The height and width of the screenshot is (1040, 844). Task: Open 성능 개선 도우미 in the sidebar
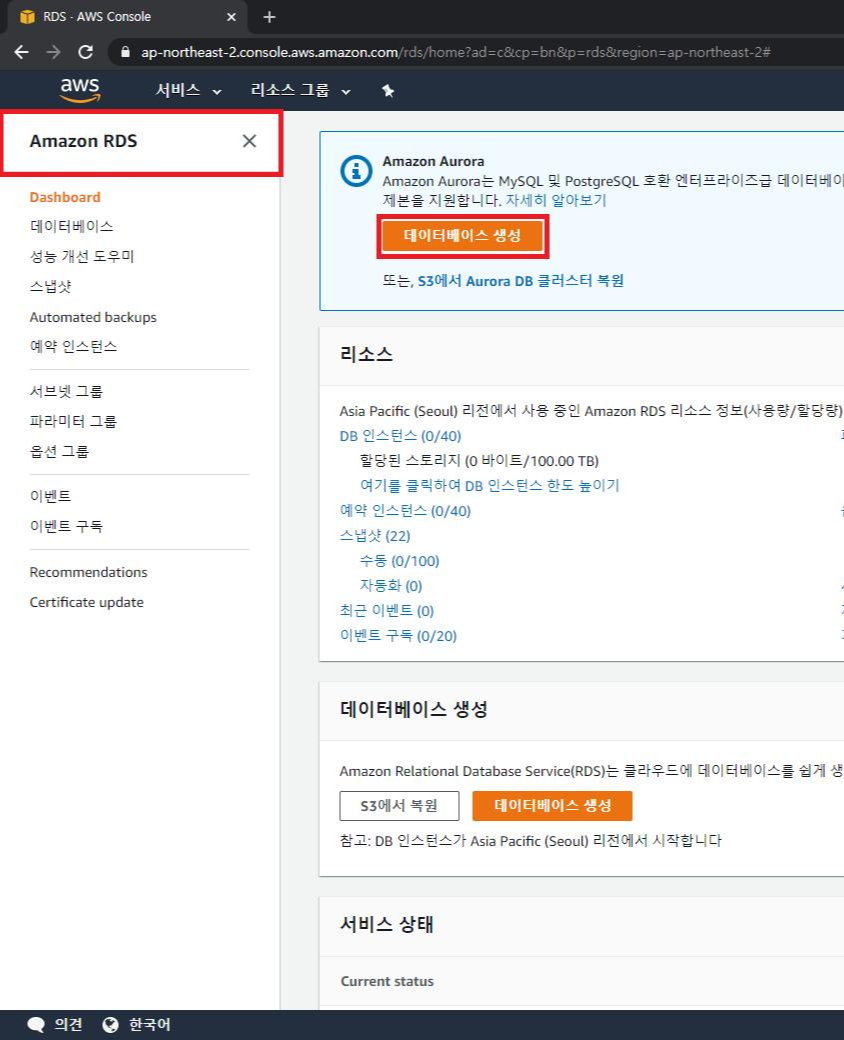[82, 256]
